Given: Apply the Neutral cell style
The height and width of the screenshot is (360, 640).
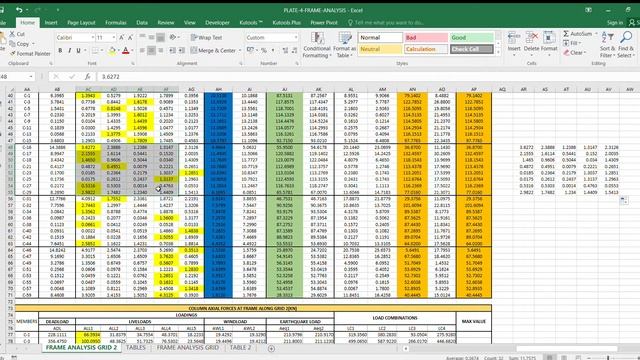Looking at the screenshot, I should coord(380,49).
